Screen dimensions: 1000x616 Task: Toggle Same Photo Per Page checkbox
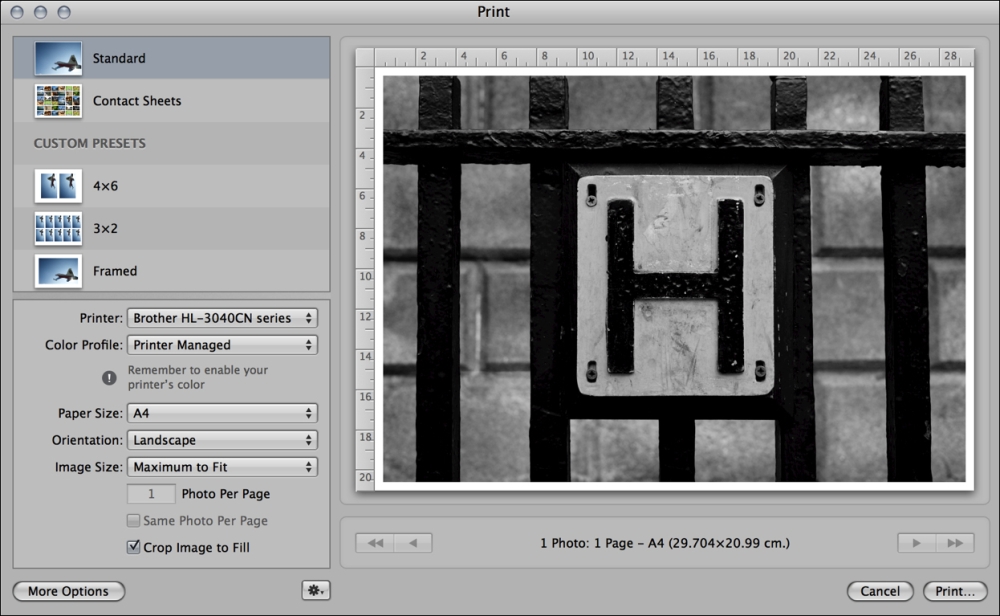[x=133, y=521]
